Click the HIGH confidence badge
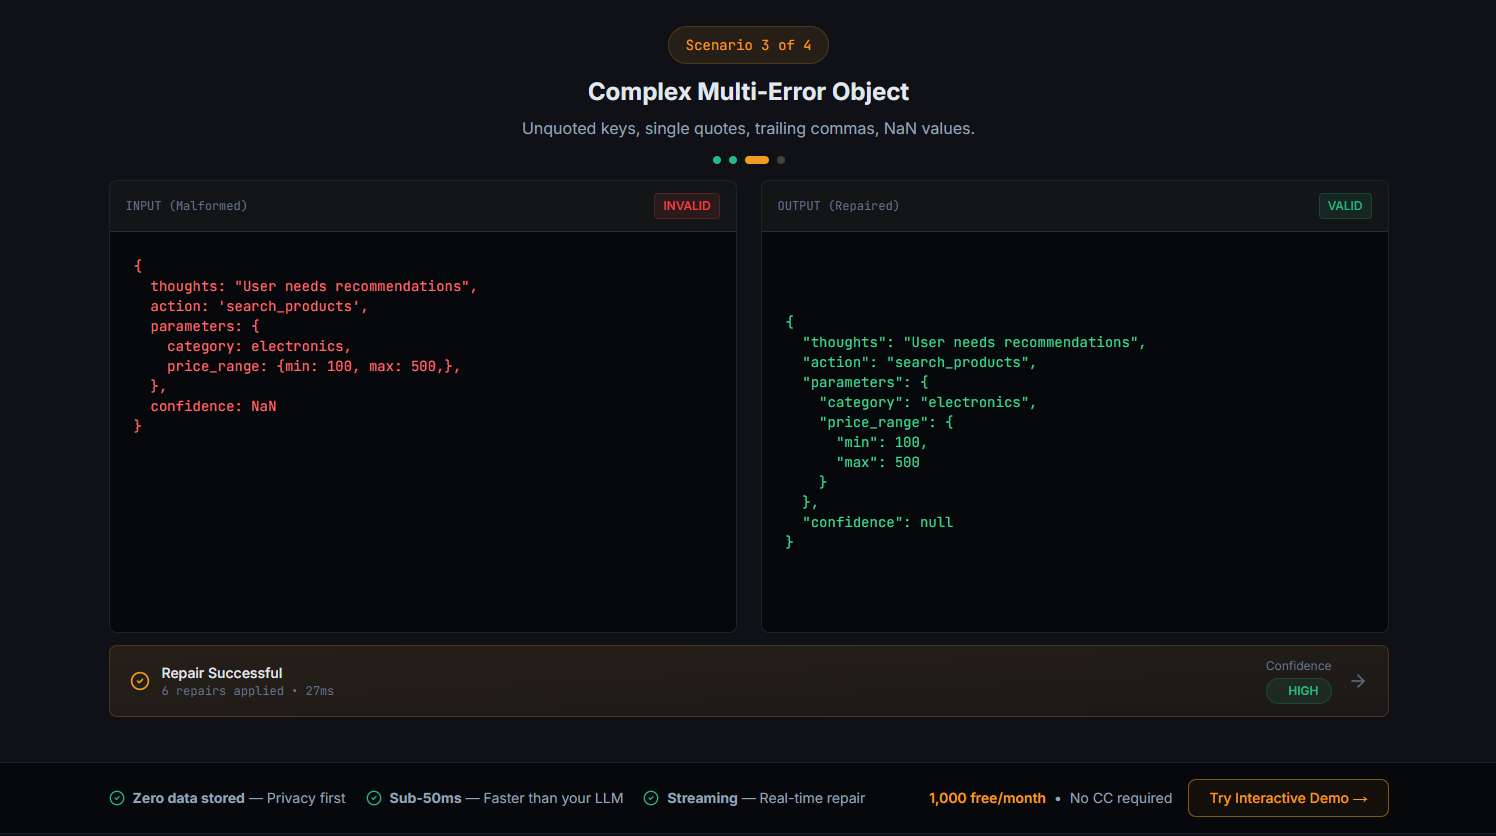Image resolution: width=1496 pixels, height=836 pixels. 1299,691
